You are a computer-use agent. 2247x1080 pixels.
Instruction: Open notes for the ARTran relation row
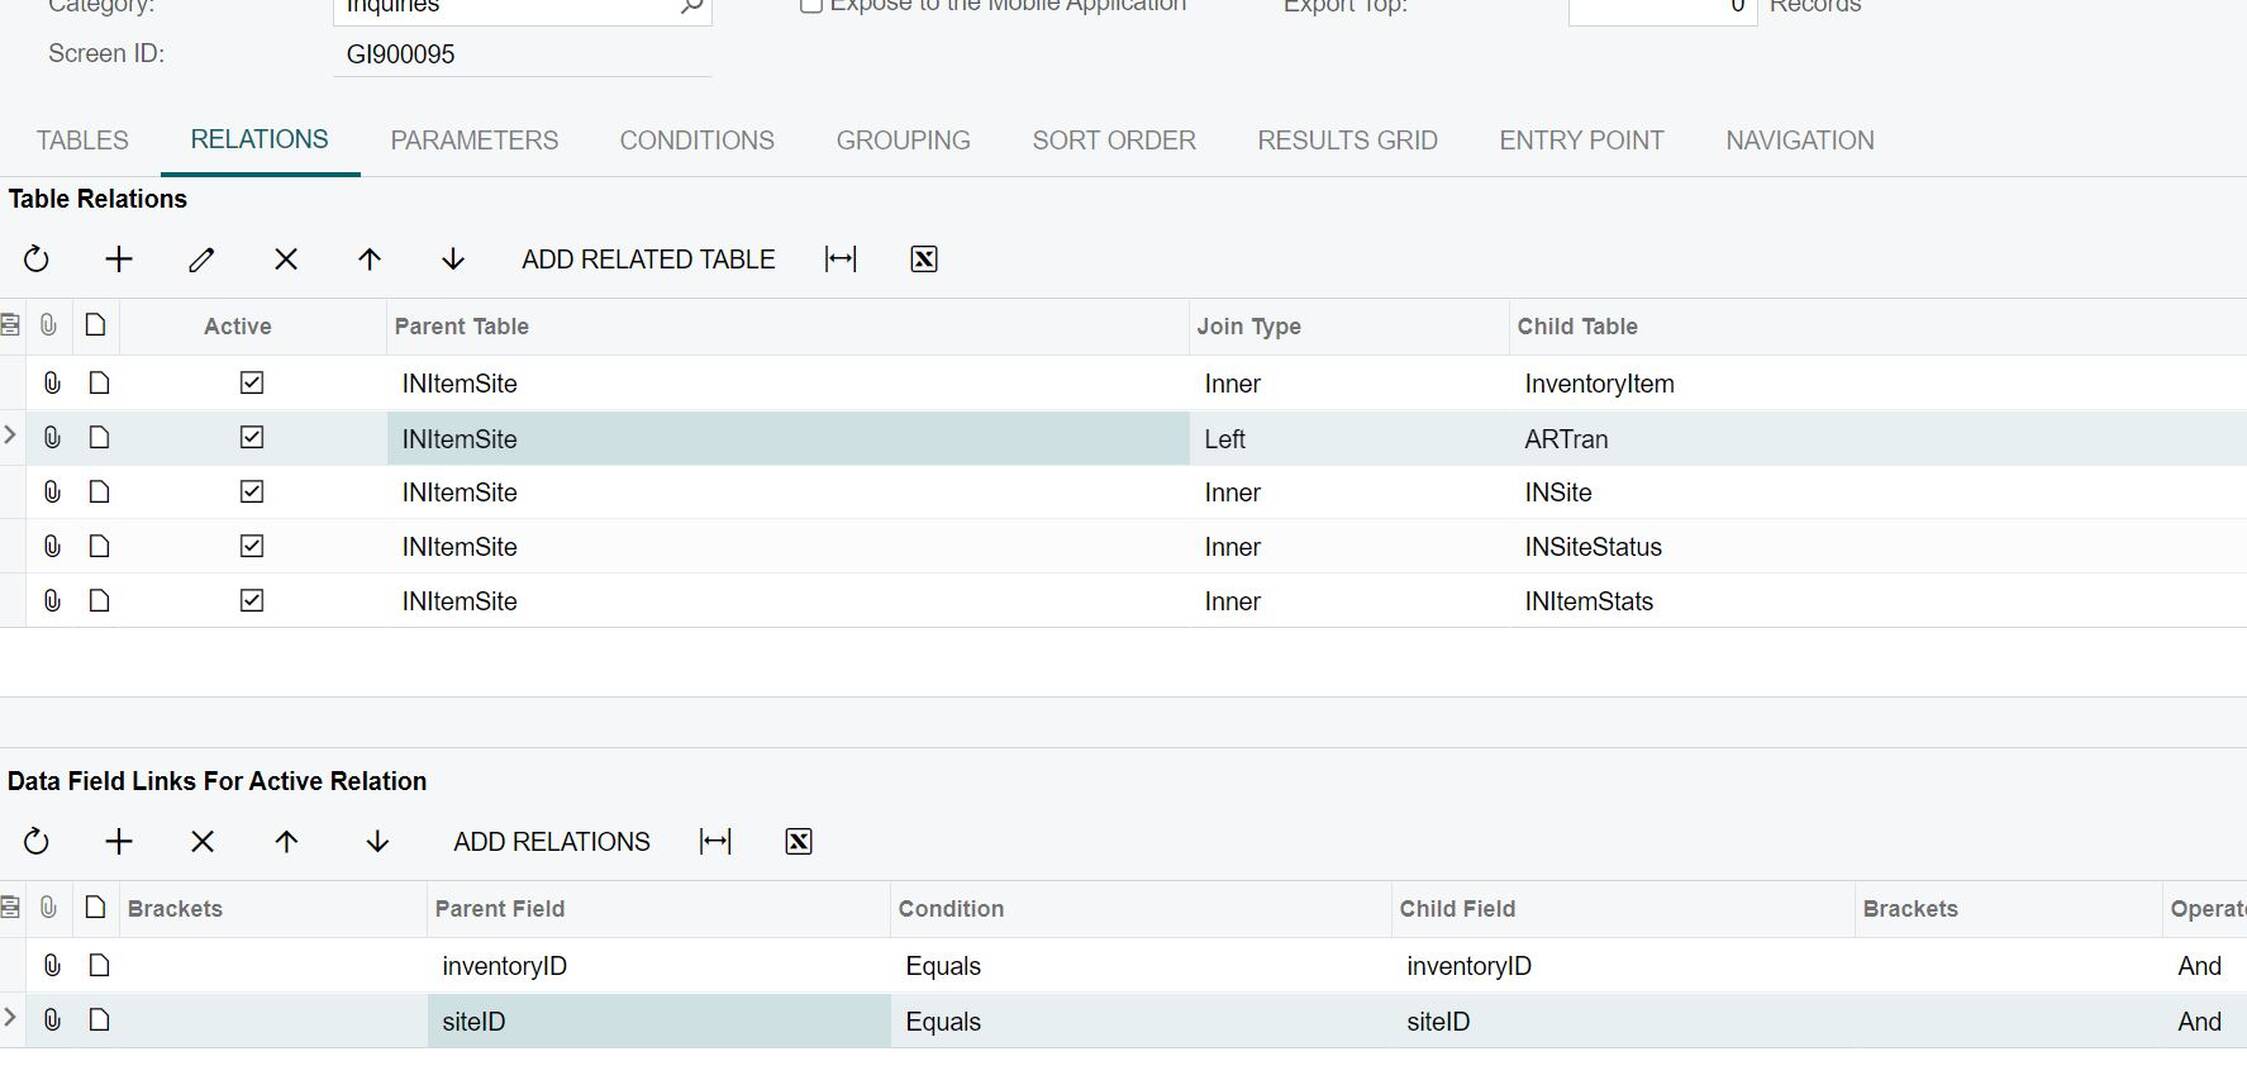click(97, 437)
